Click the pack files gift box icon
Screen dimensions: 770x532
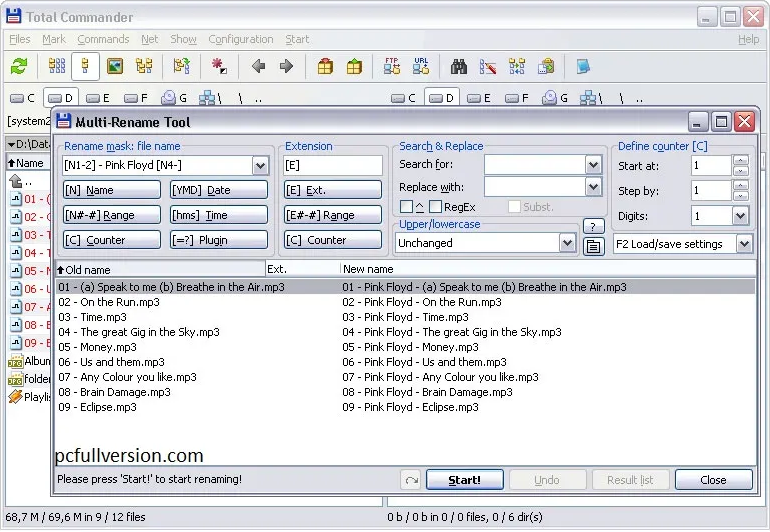click(325, 66)
